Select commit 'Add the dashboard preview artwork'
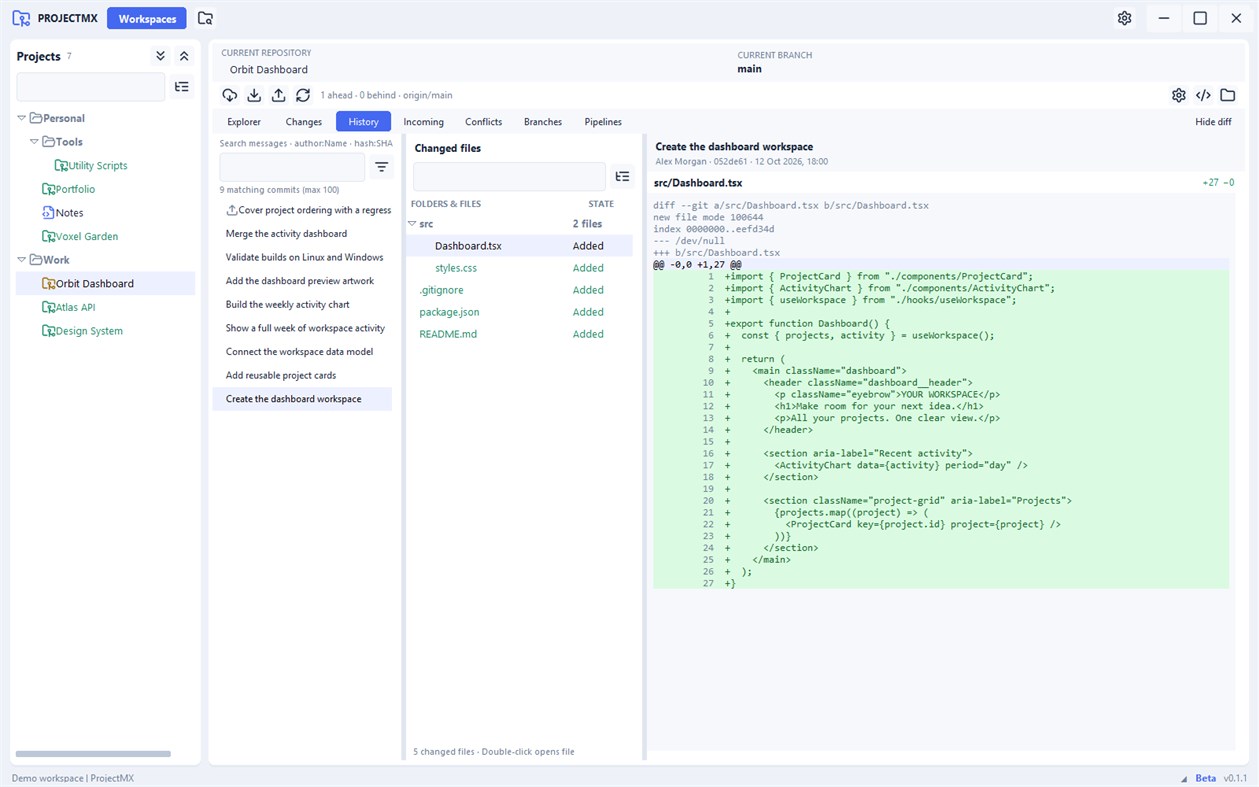Screen dimensions: 1259x787 [302, 281]
